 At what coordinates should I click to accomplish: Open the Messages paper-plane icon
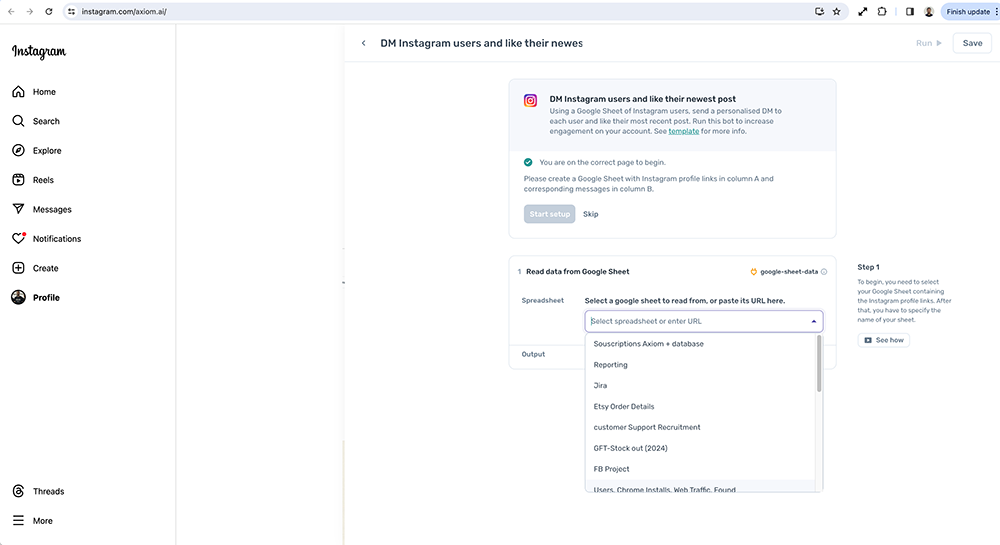click(x=18, y=209)
